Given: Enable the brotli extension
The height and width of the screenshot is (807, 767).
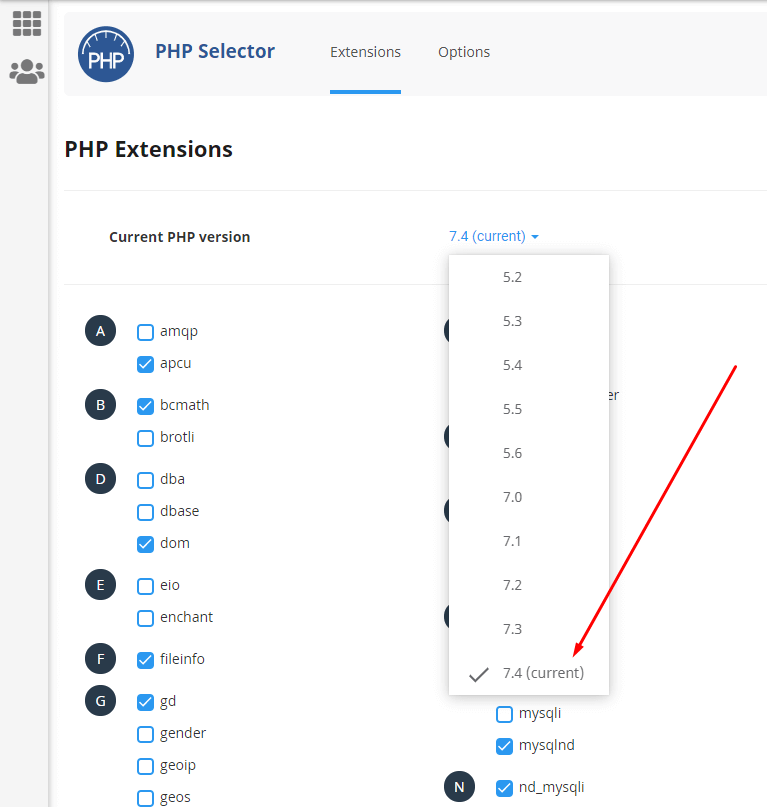Looking at the screenshot, I should coord(145,437).
